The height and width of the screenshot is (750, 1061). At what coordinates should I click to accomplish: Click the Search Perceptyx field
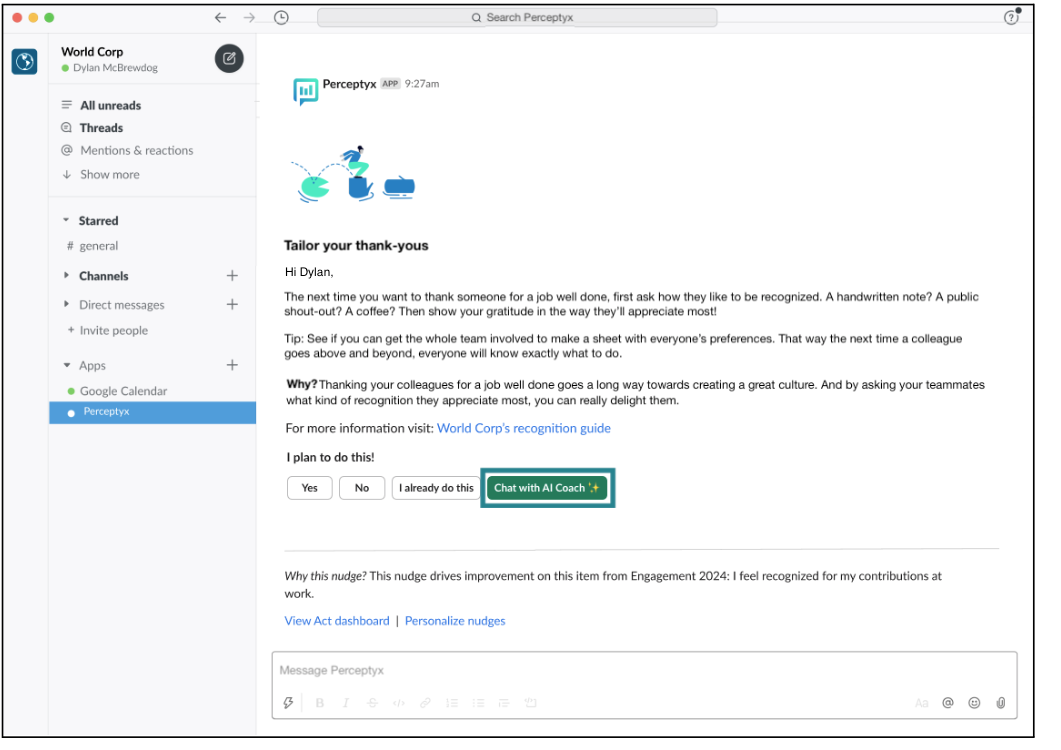[517, 18]
